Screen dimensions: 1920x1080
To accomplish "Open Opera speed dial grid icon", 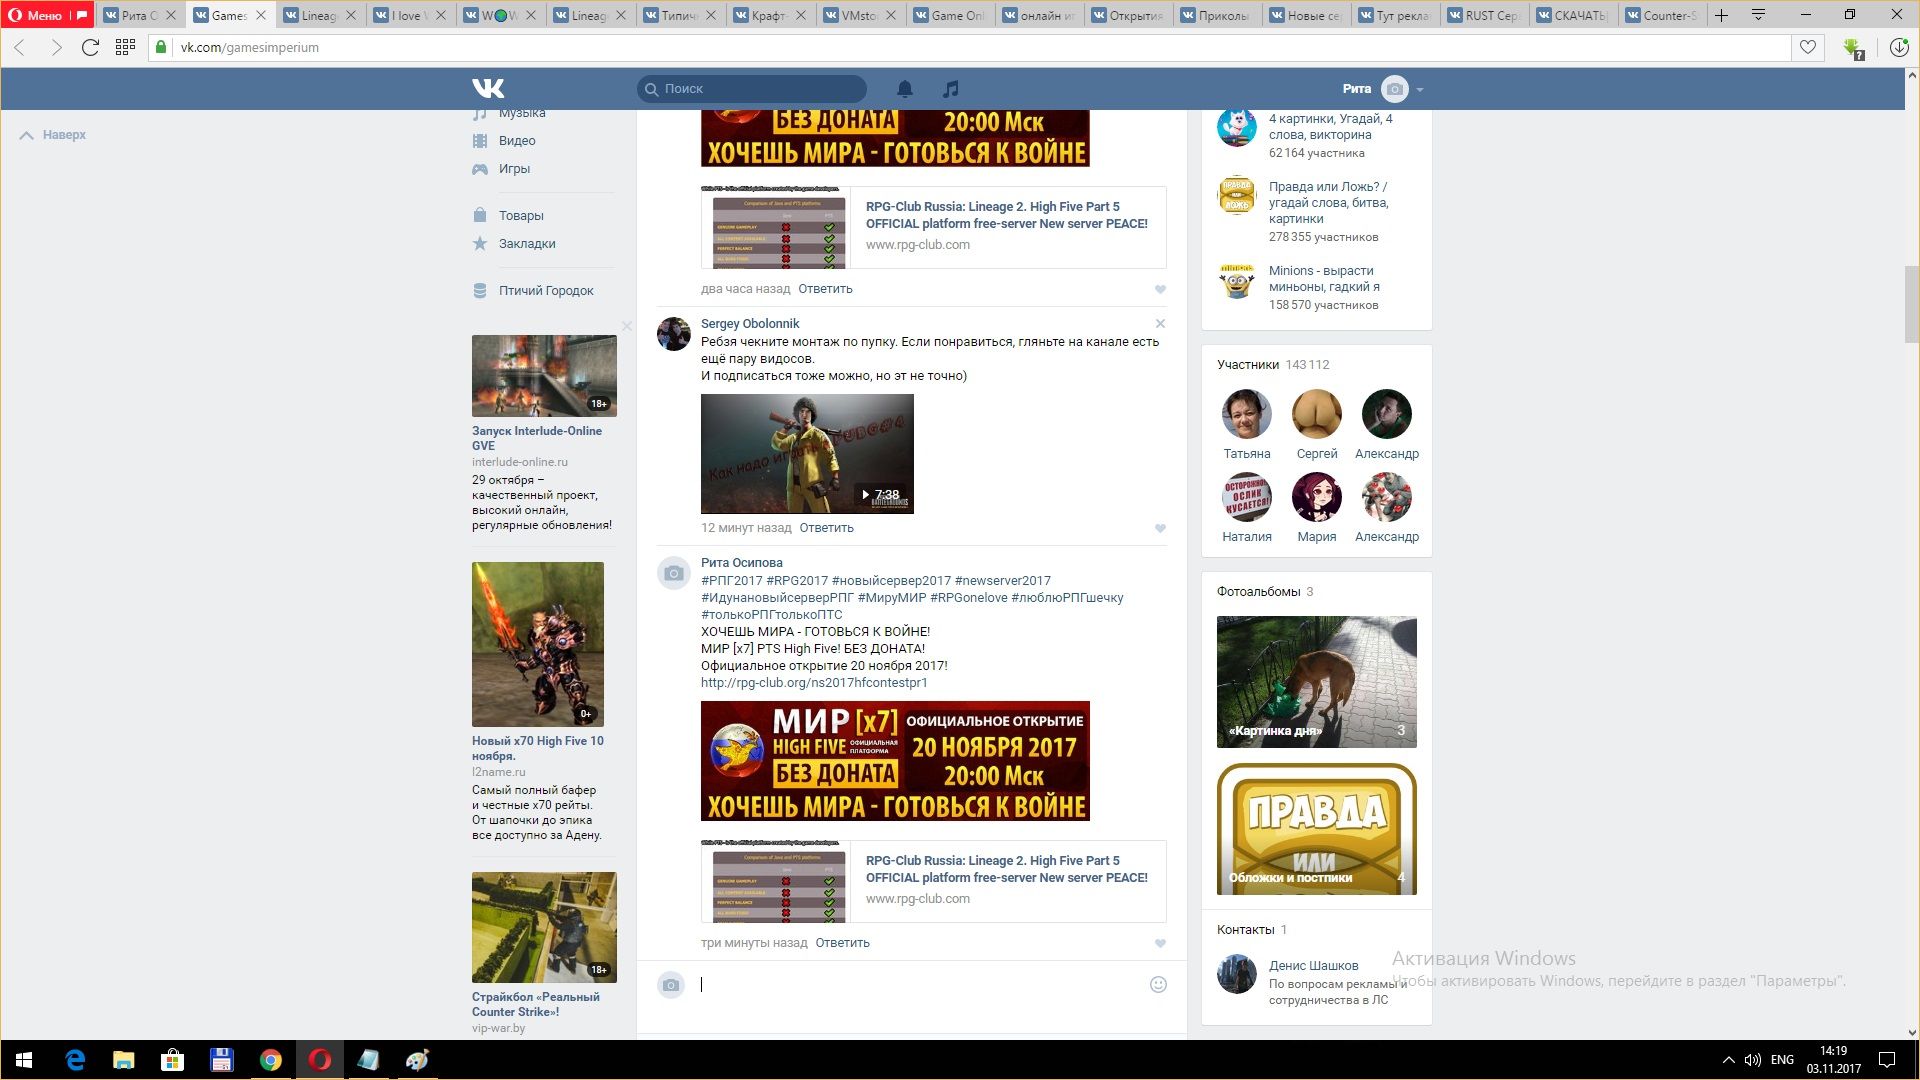I will pos(125,47).
